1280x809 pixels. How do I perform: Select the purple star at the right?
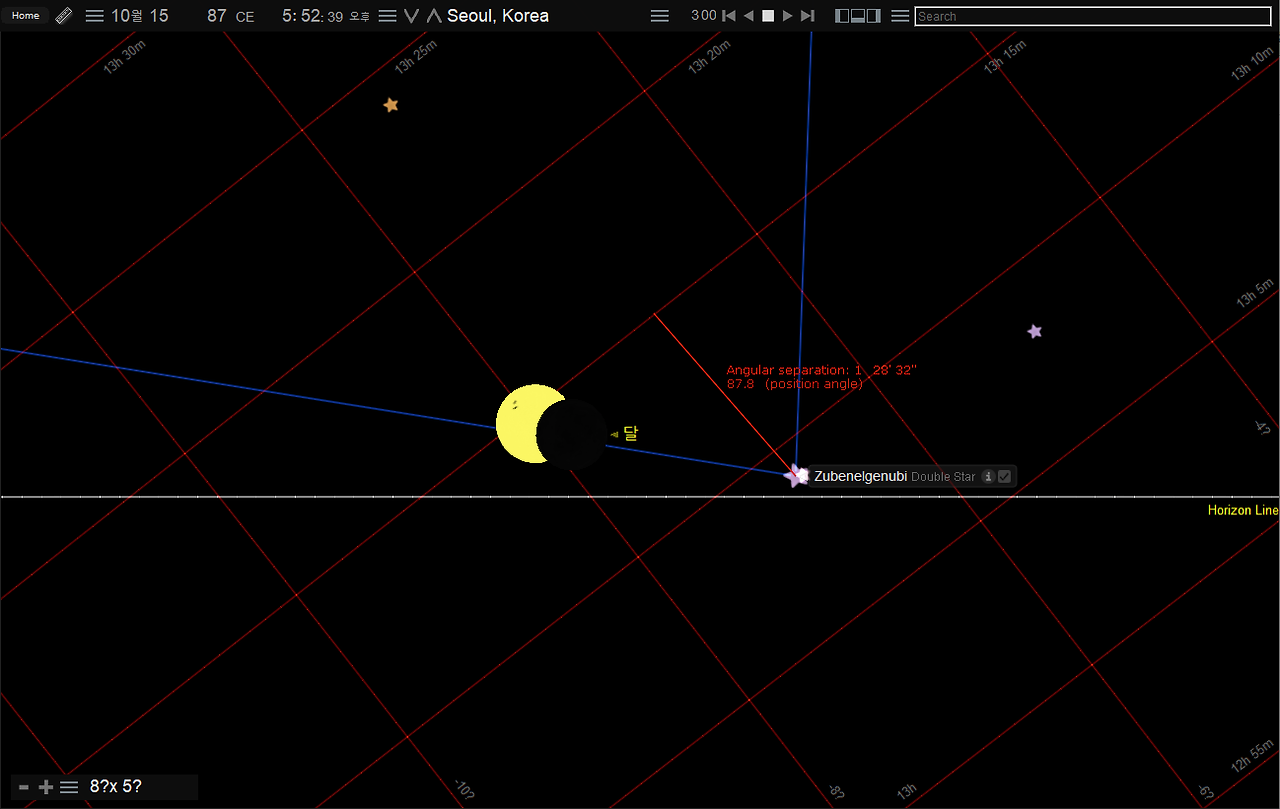[x=1035, y=331]
